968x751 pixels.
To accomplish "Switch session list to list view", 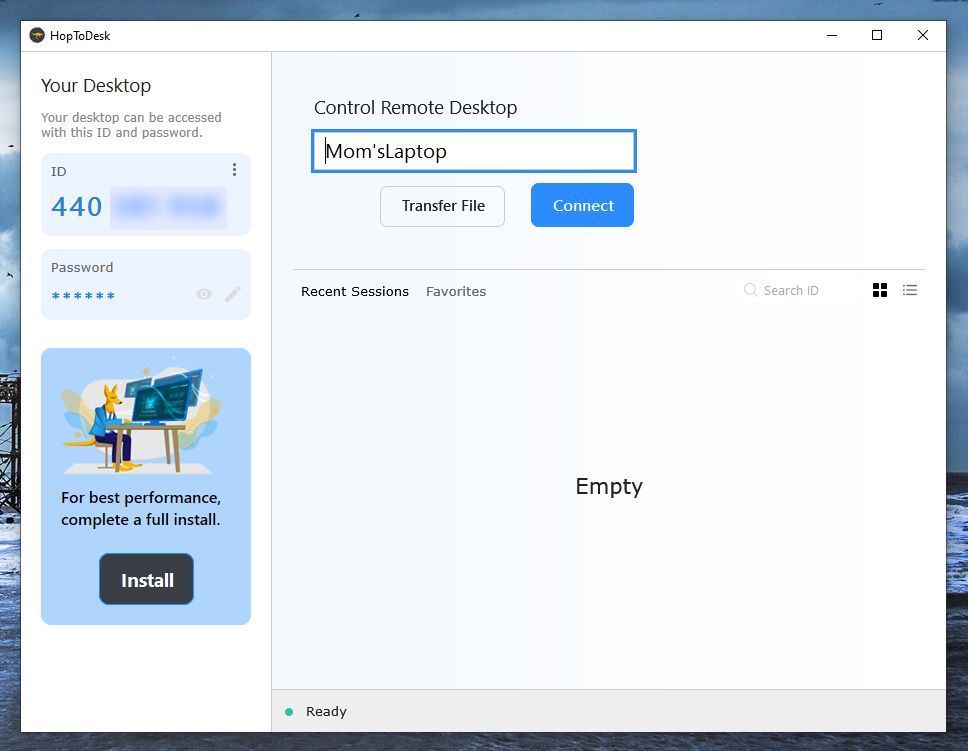I will click(909, 290).
